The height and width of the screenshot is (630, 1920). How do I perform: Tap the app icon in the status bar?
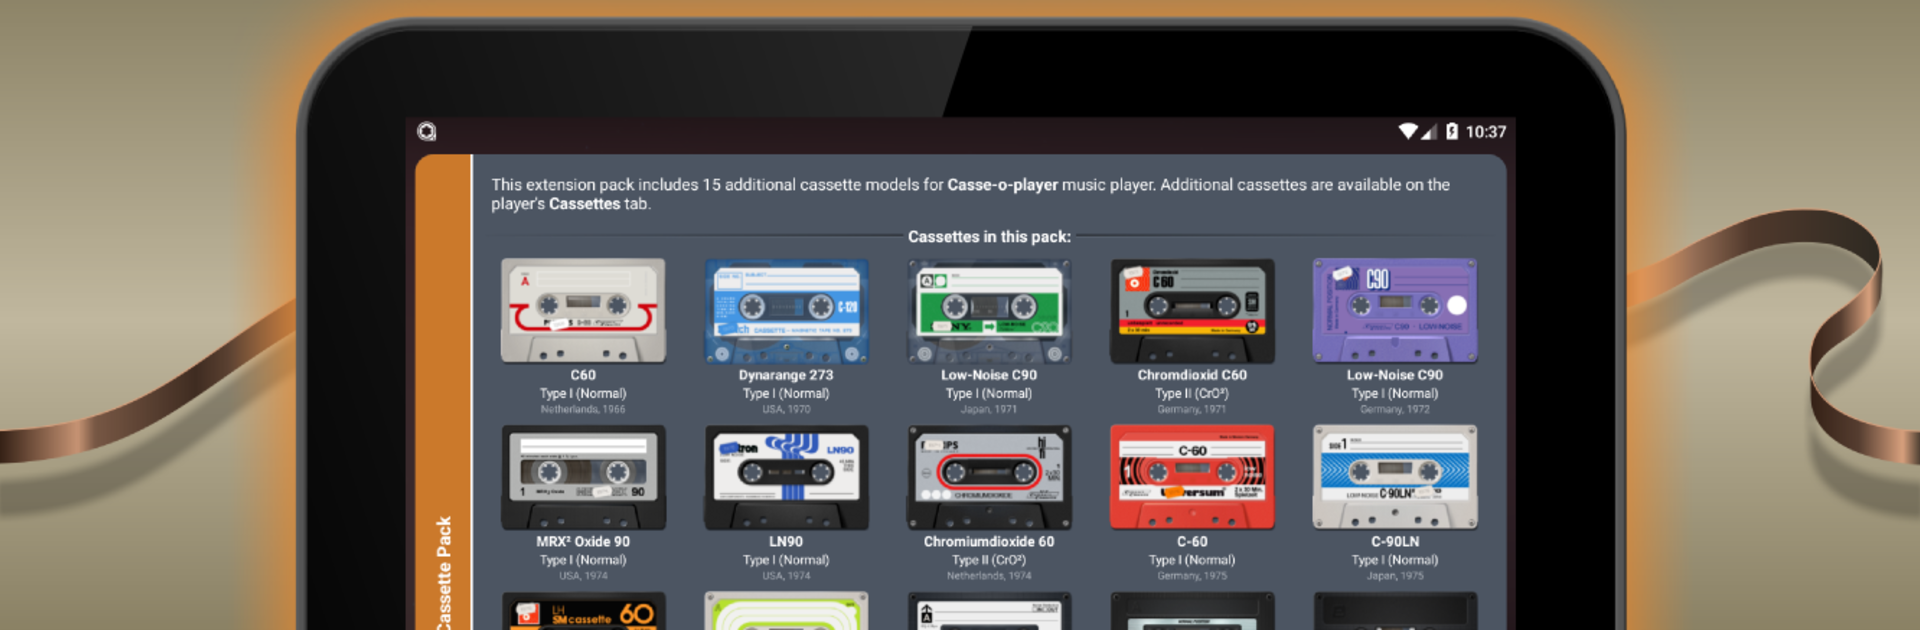(427, 132)
